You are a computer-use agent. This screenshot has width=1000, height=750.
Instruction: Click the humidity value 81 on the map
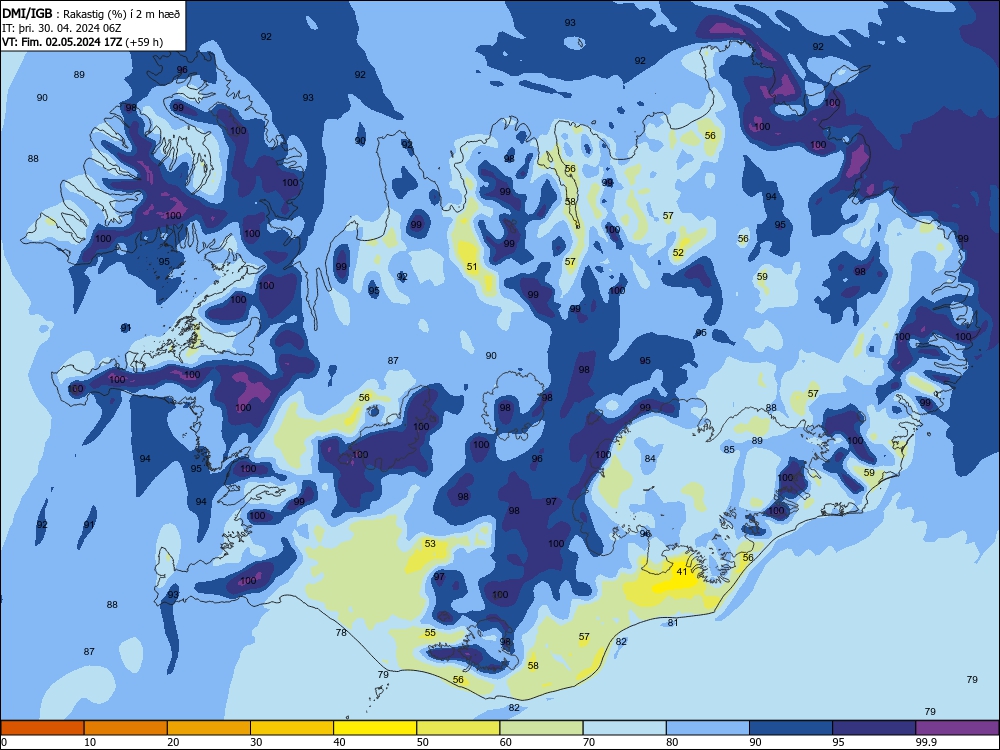673,622
